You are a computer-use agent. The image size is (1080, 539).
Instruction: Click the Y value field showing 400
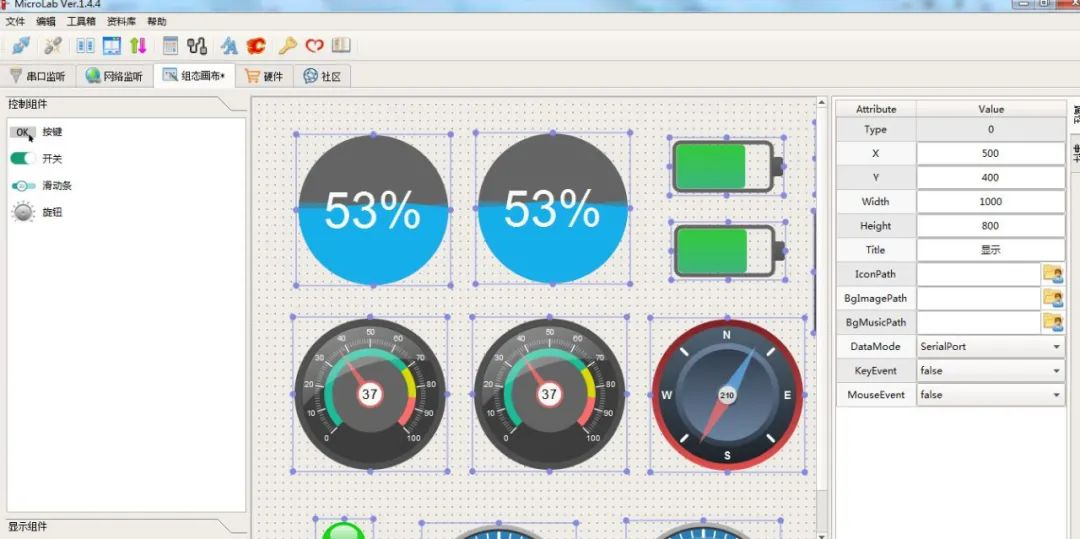(x=990, y=178)
